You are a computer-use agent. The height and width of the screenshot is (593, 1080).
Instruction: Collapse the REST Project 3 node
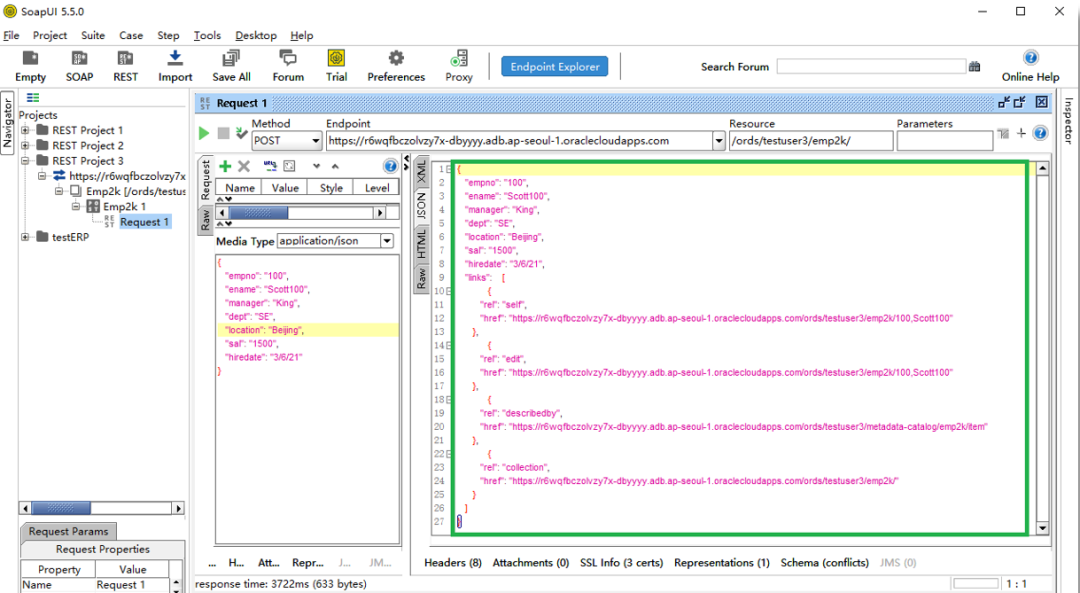point(26,160)
